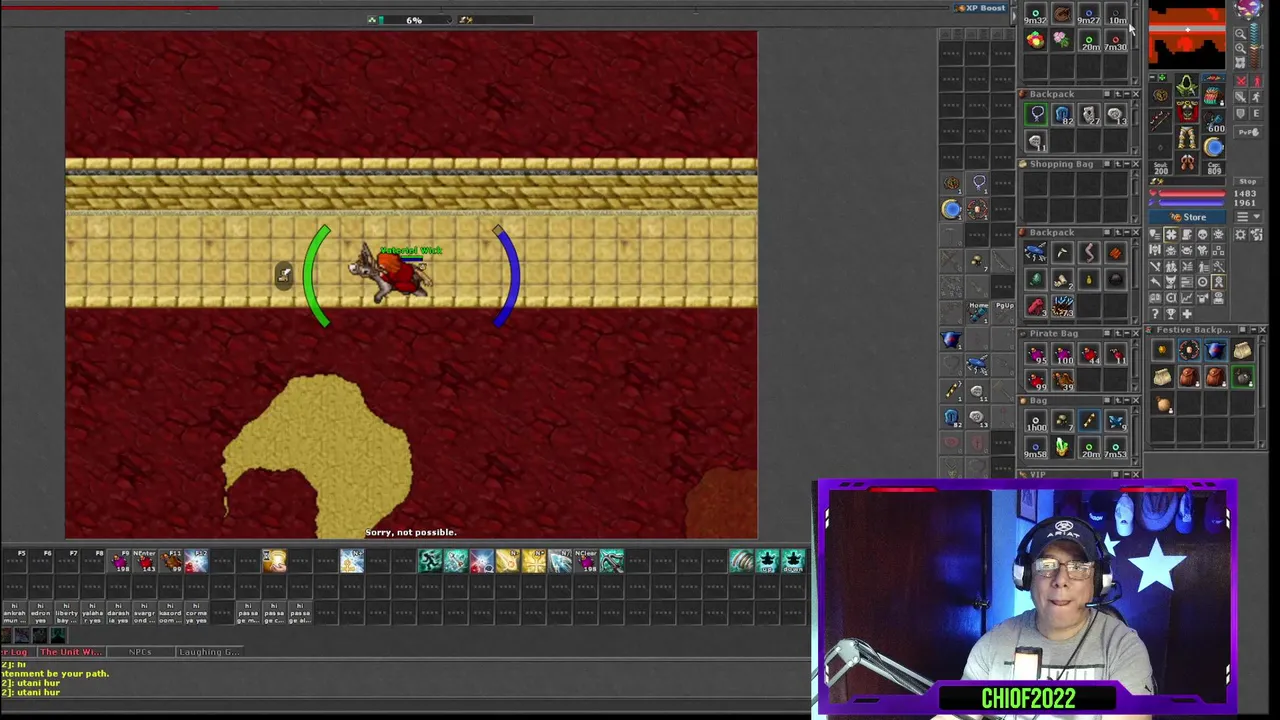This screenshot has height=720, width=1280.
Task: Click the 'hi liberty bay yes' text hotkey
Action: (66, 613)
